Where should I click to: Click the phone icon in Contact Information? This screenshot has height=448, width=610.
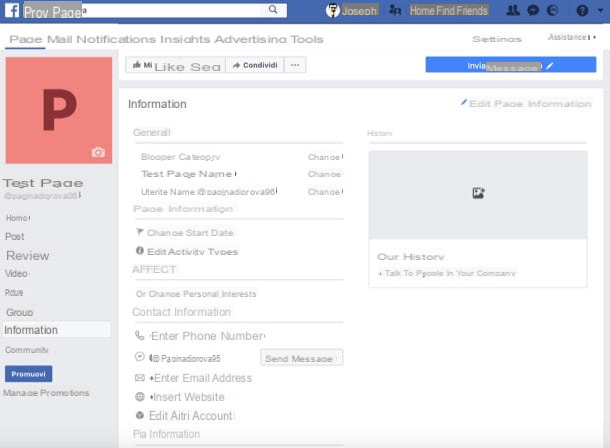coord(139,335)
